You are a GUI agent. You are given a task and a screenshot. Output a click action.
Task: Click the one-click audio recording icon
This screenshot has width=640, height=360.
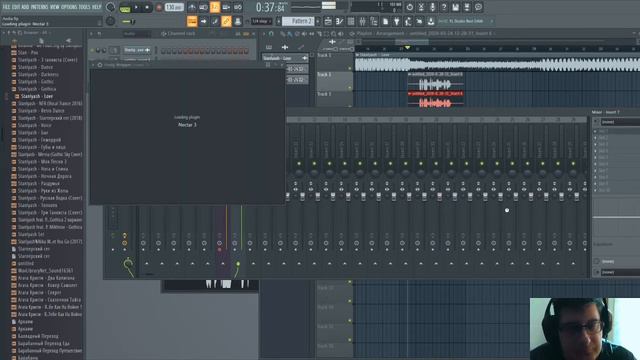(x=432, y=7)
